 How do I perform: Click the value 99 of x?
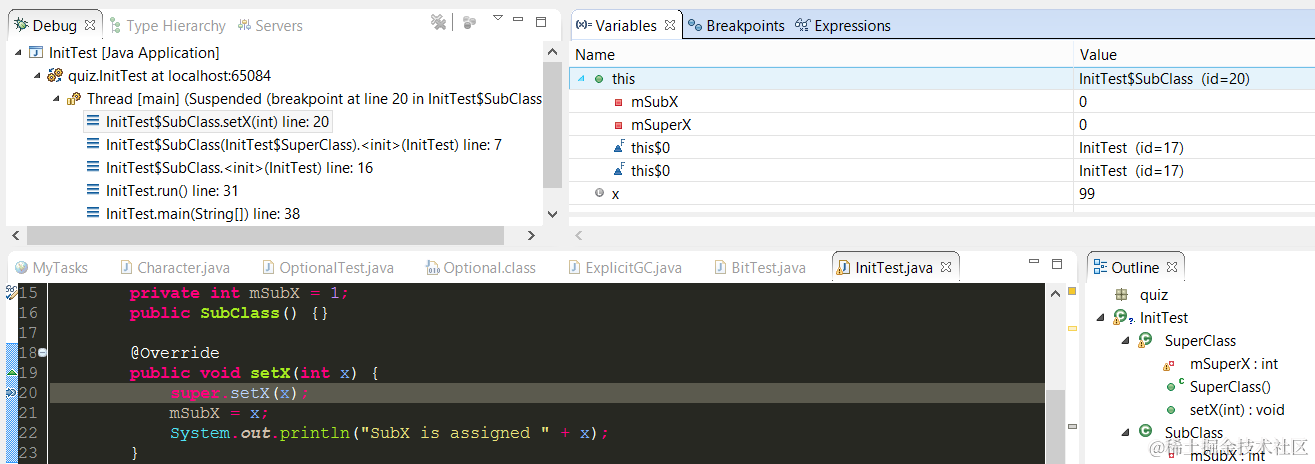pyautogui.click(x=1087, y=194)
